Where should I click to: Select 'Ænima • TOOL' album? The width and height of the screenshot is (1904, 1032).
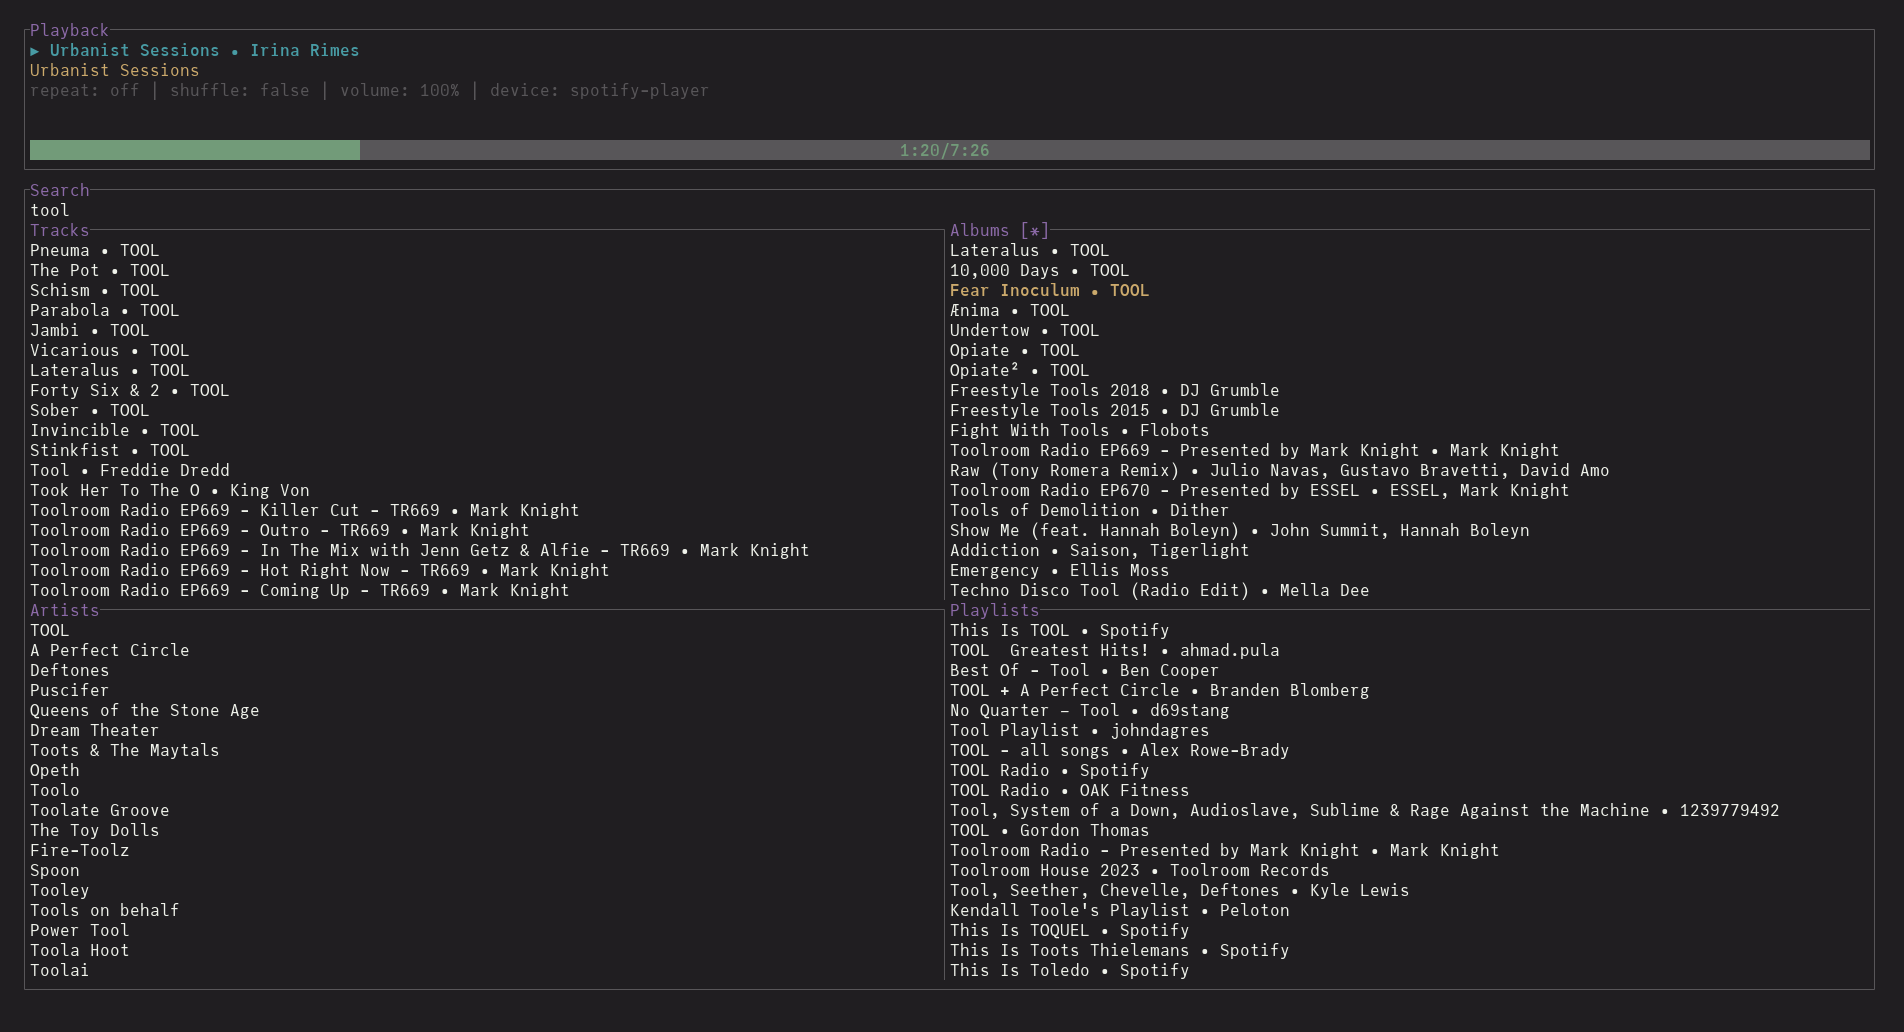[x=1009, y=310]
